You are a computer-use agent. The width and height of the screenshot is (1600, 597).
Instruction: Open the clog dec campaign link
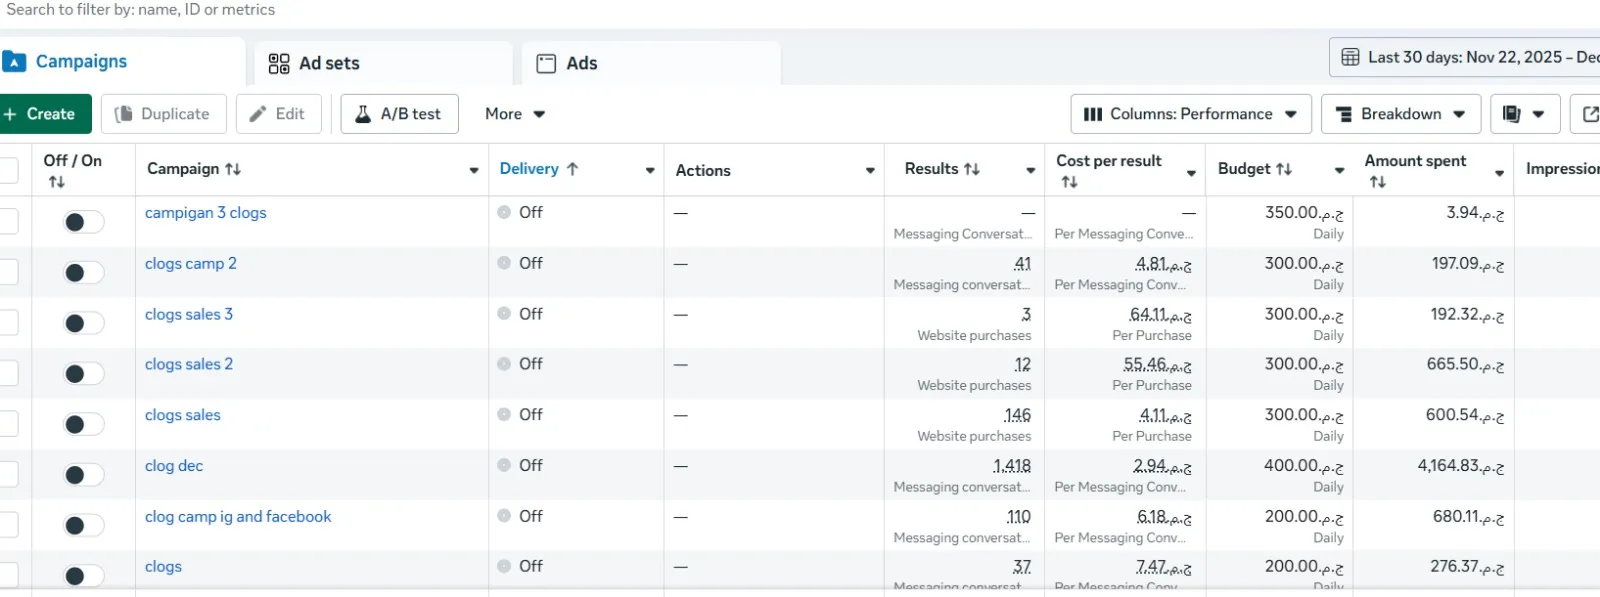tap(174, 466)
